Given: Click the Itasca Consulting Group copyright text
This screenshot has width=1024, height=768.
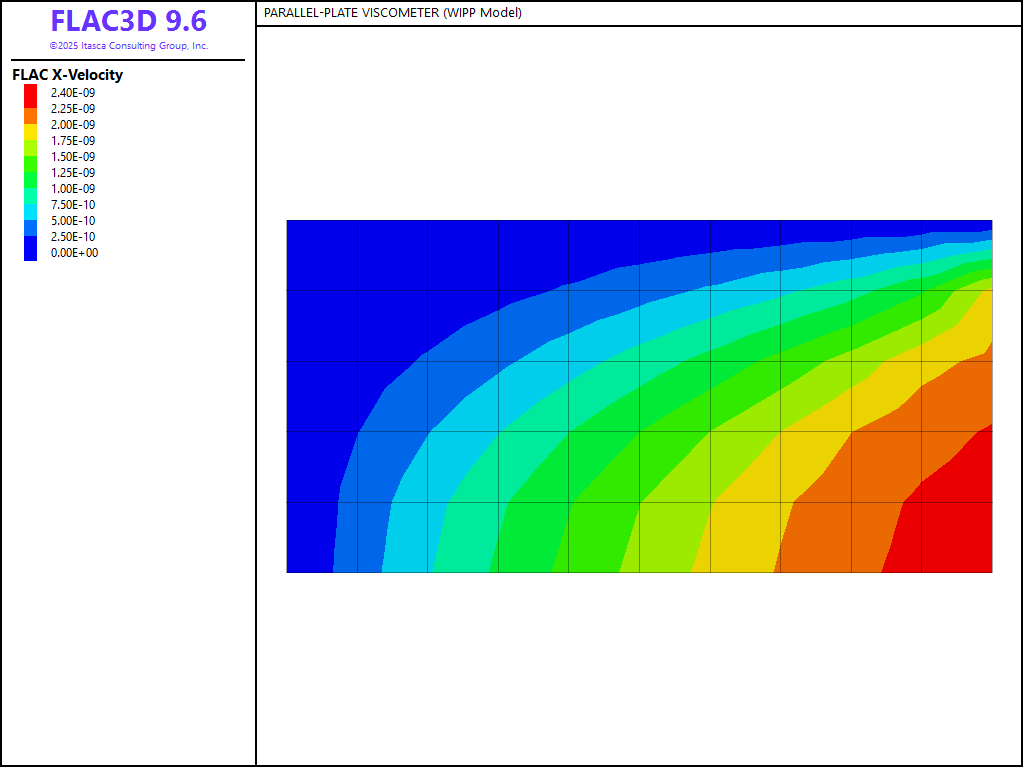Looking at the screenshot, I should click(x=128, y=46).
